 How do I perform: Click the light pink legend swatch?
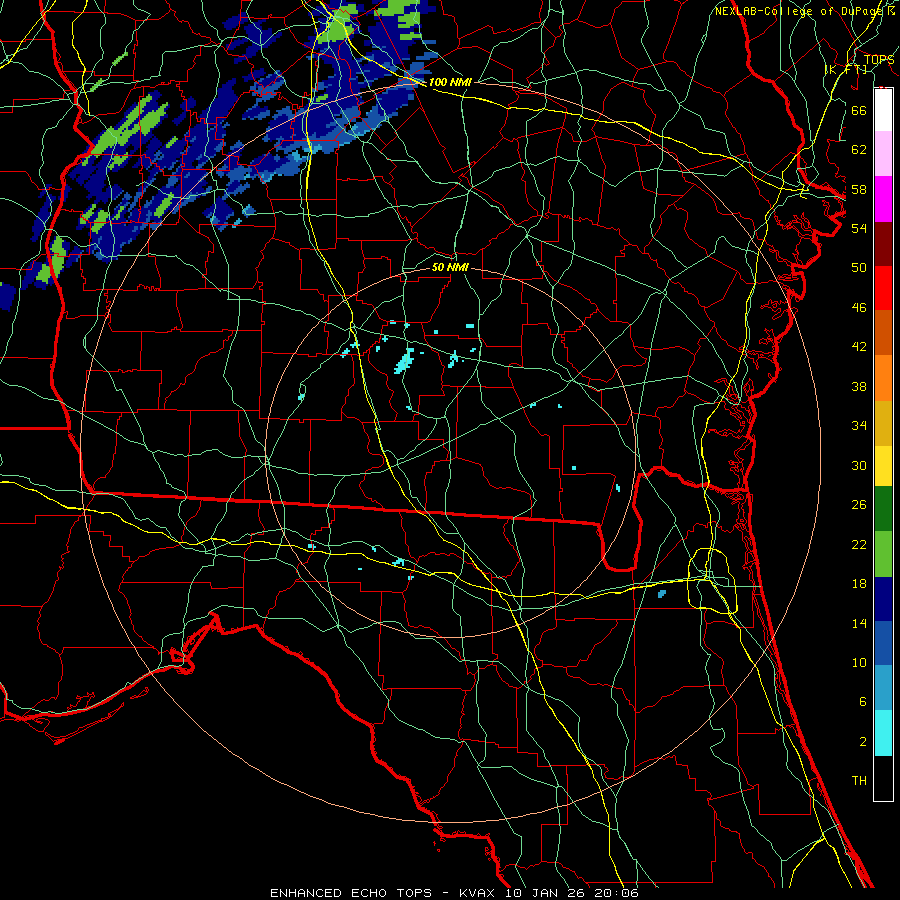[x=883, y=153]
